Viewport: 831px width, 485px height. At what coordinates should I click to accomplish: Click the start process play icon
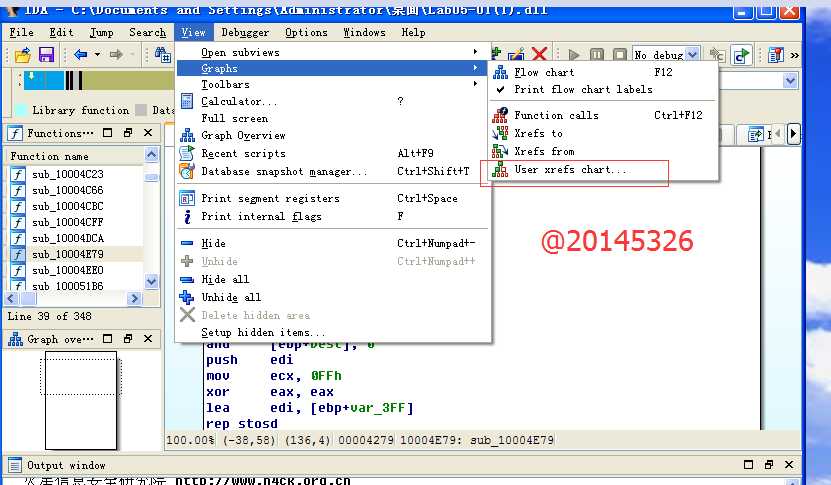[x=573, y=55]
